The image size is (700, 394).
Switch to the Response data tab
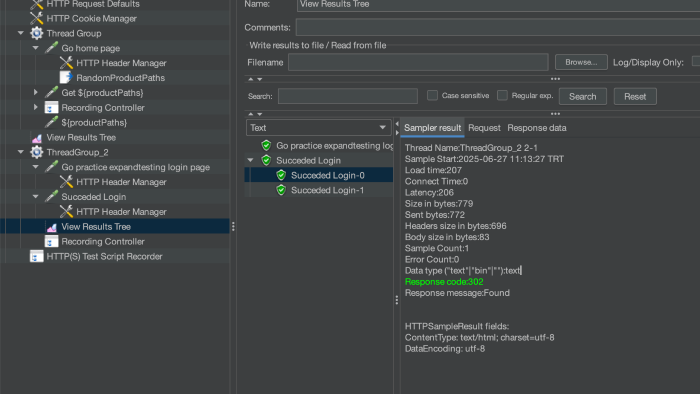537,128
